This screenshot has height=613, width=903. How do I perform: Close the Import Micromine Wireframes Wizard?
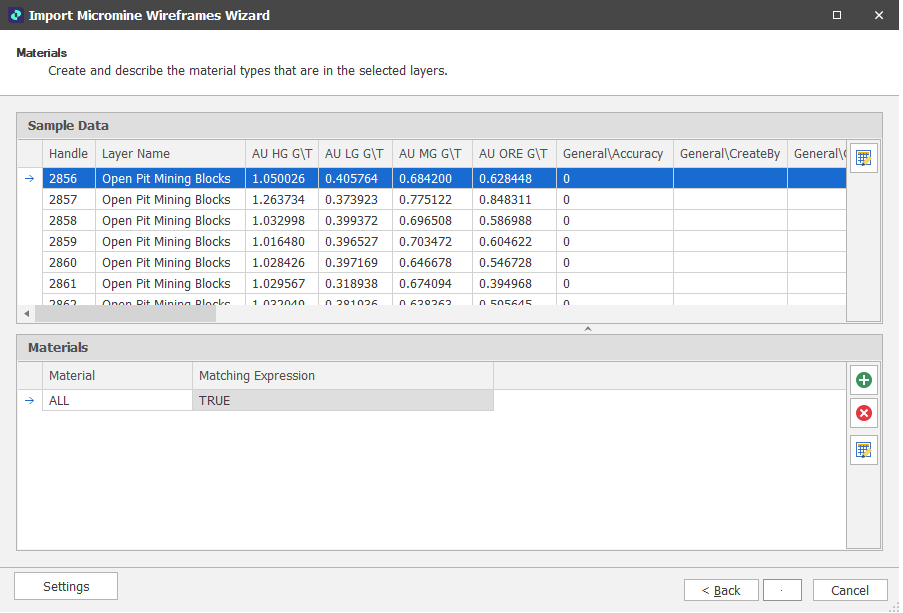coord(878,15)
